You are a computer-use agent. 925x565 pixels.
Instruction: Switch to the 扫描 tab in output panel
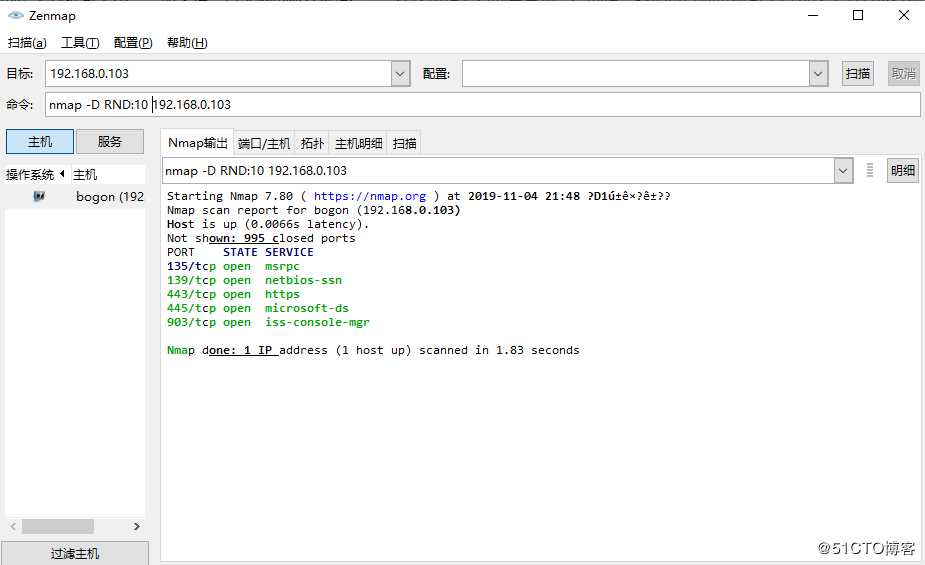click(405, 143)
